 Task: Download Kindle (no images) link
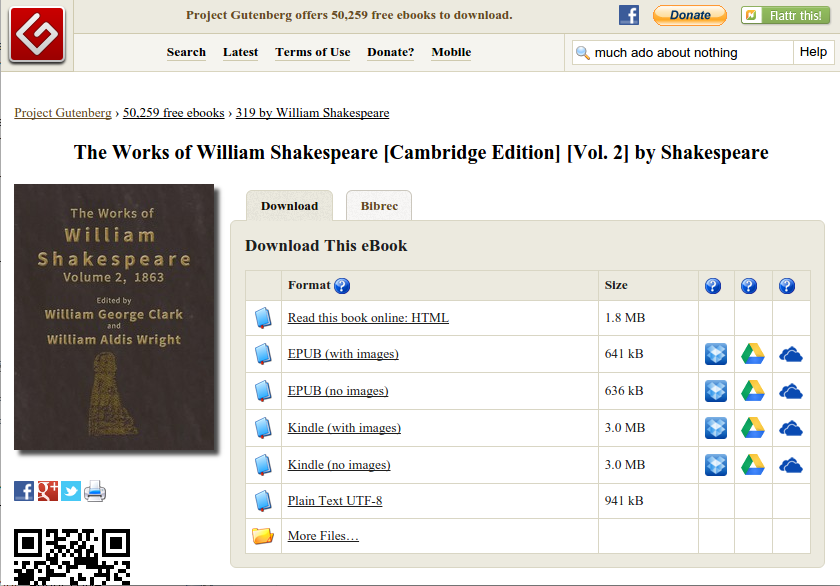point(339,465)
